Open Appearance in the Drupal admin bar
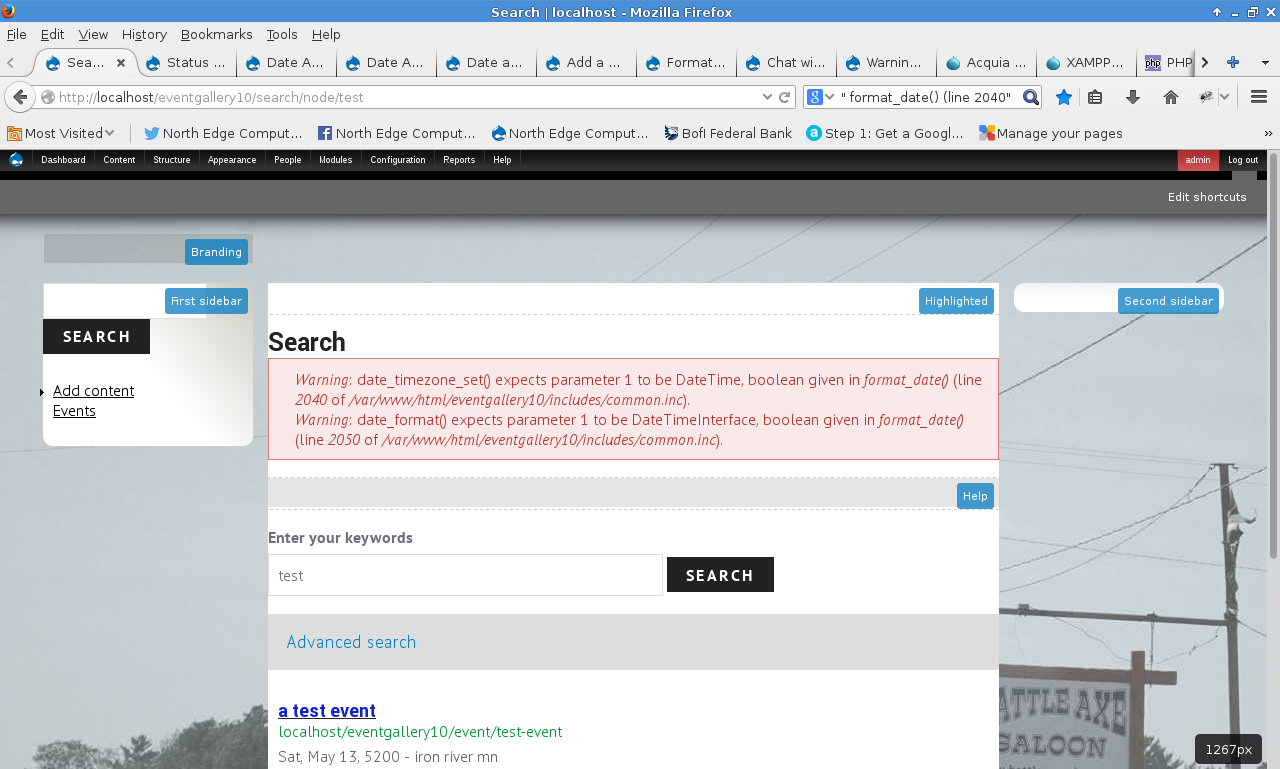This screenshot has height=769, width=1280. [x=232, y=160]
